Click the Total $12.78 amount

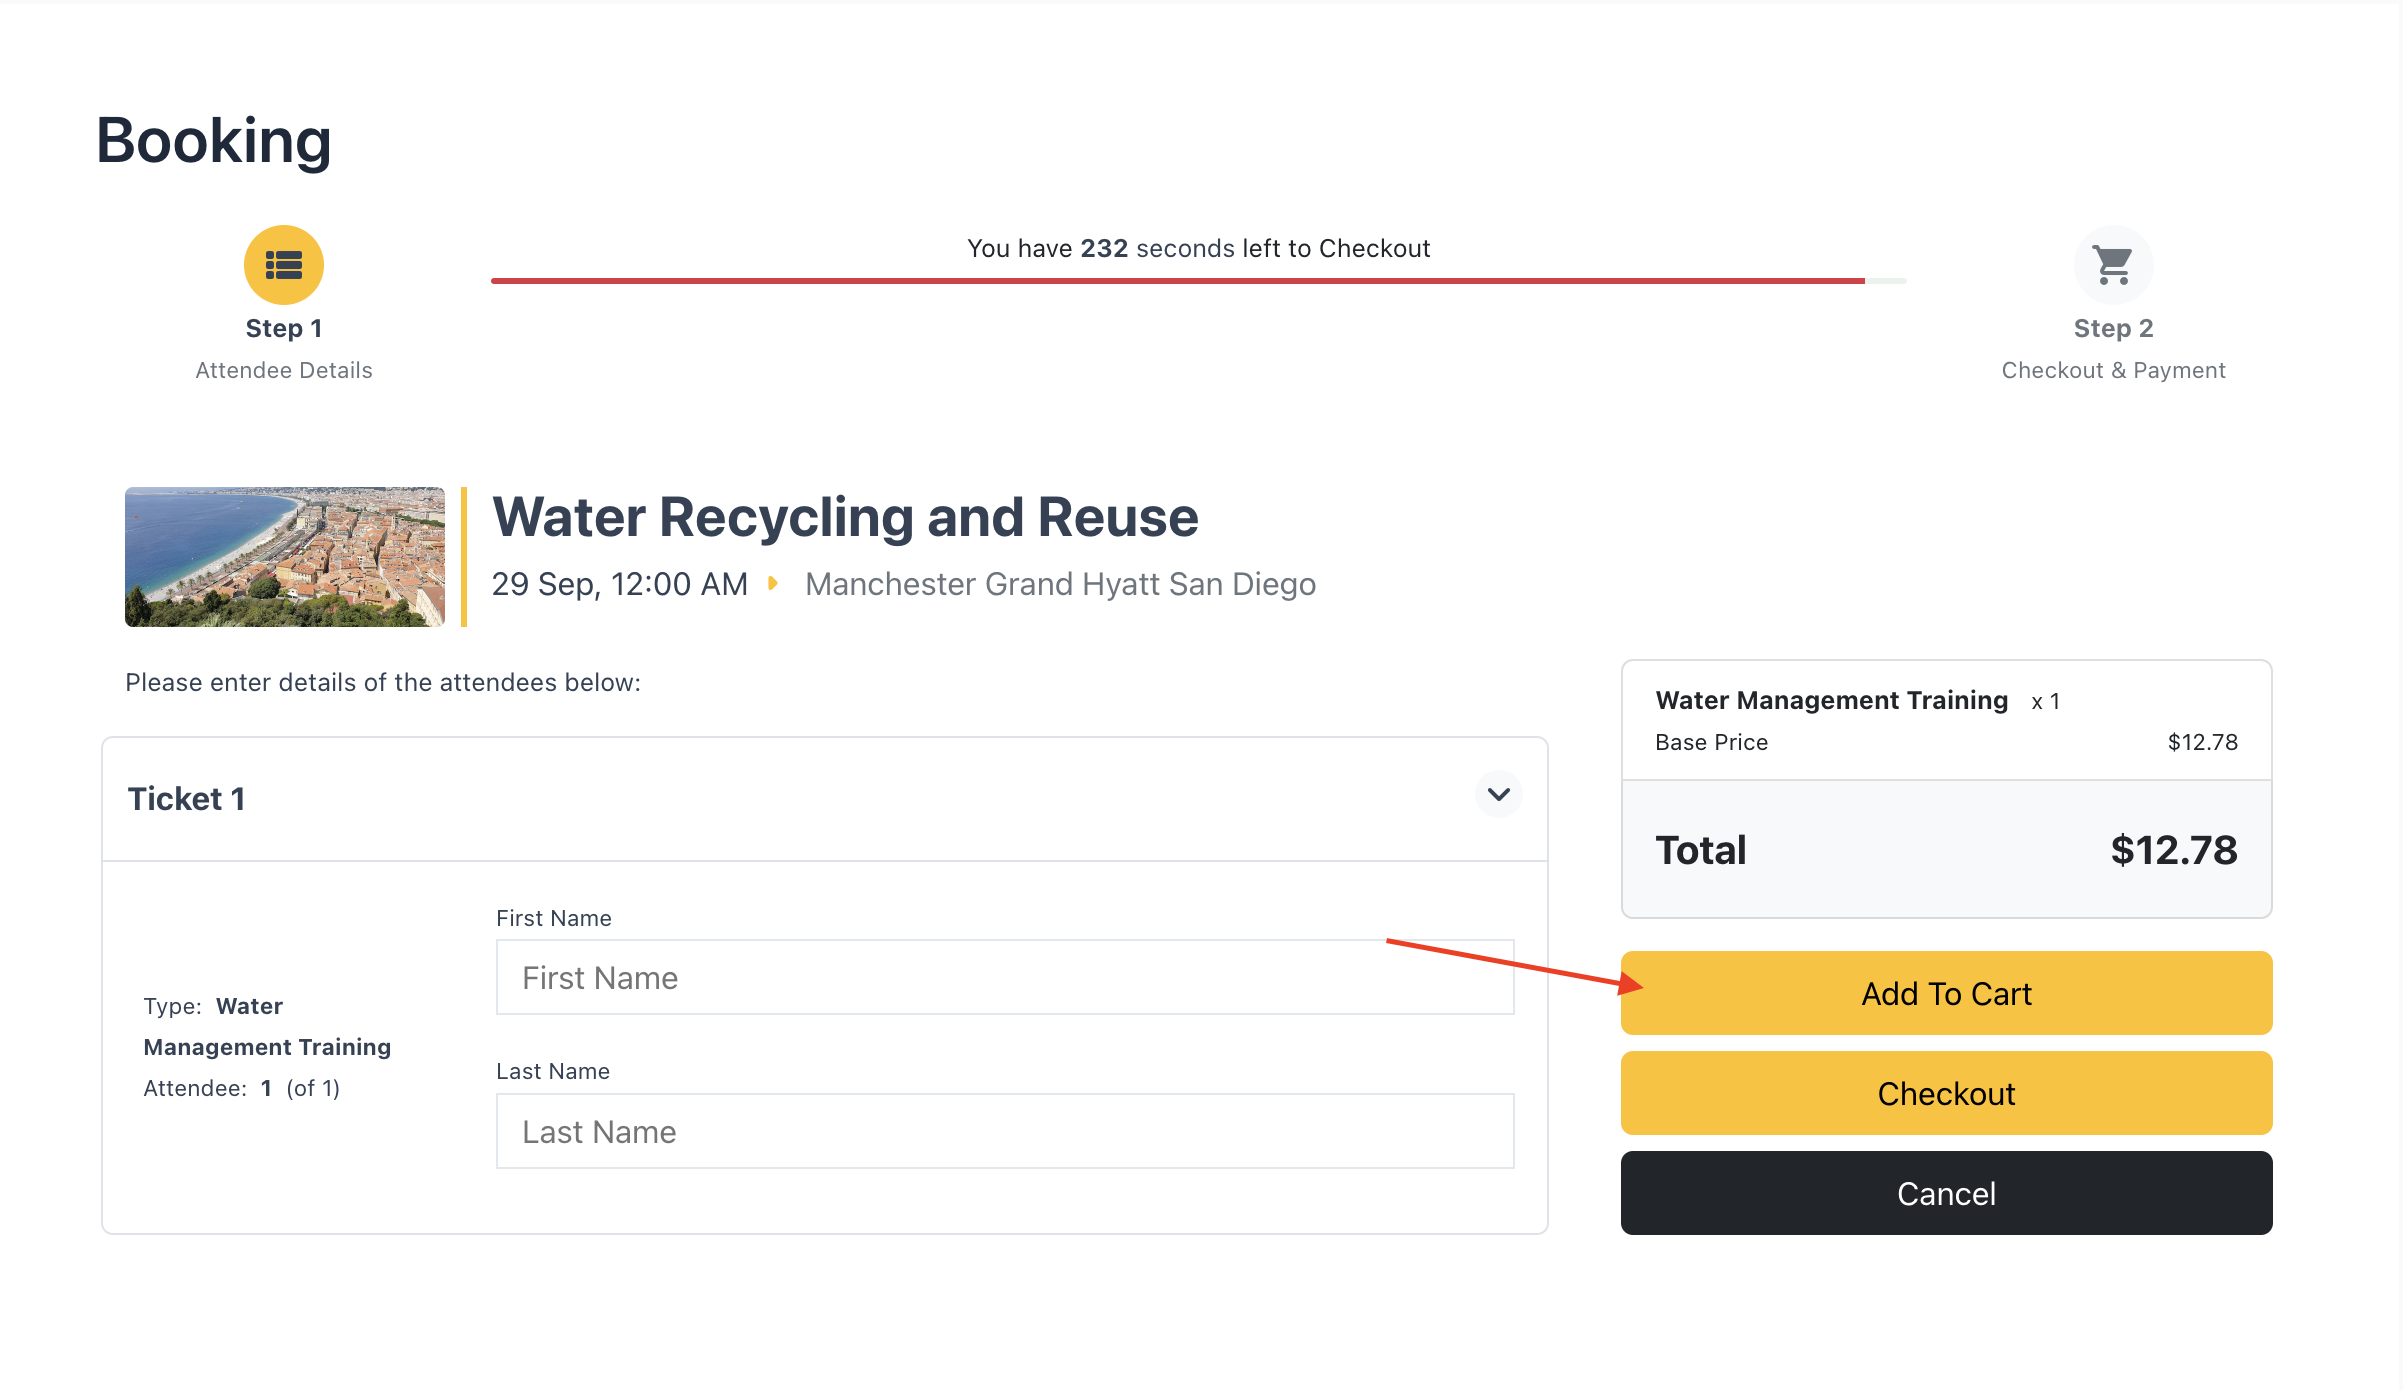2173,850
